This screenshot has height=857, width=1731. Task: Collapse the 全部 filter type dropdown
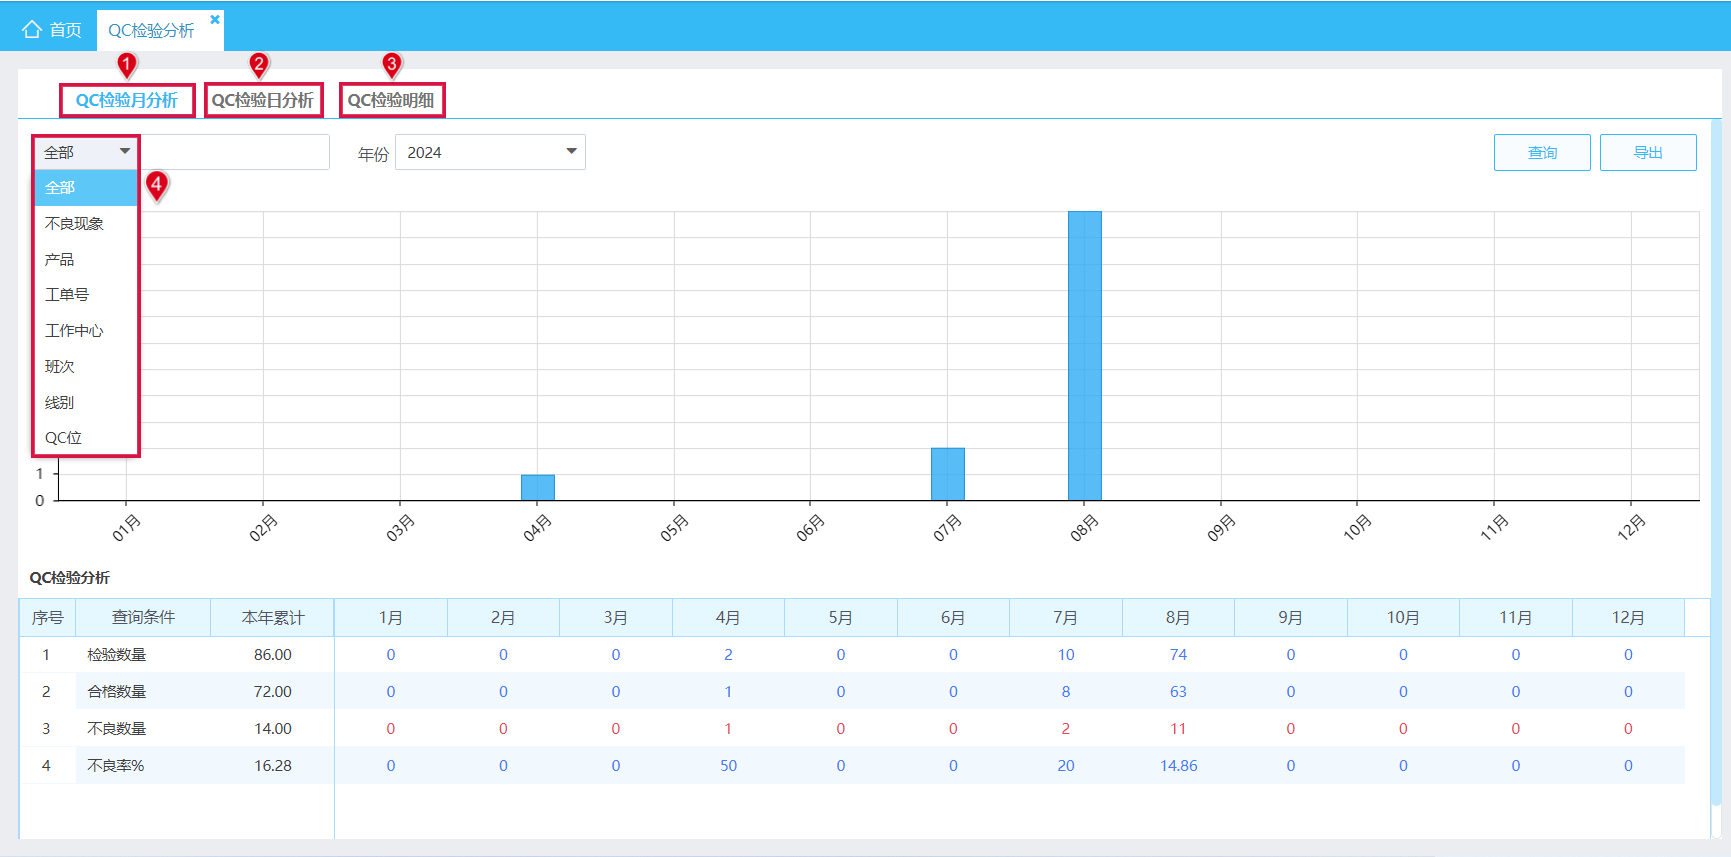coord(86,152)
